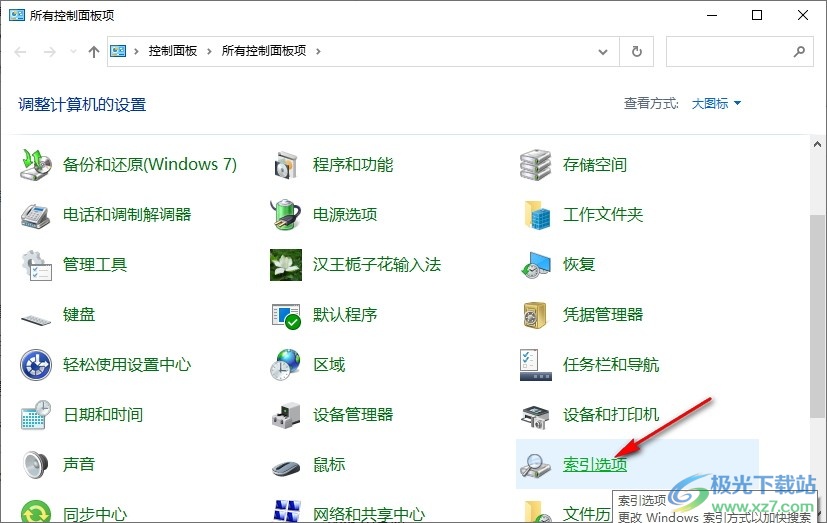
Task: Open the 程序和功能 icon
Action: tap(286, 165)
